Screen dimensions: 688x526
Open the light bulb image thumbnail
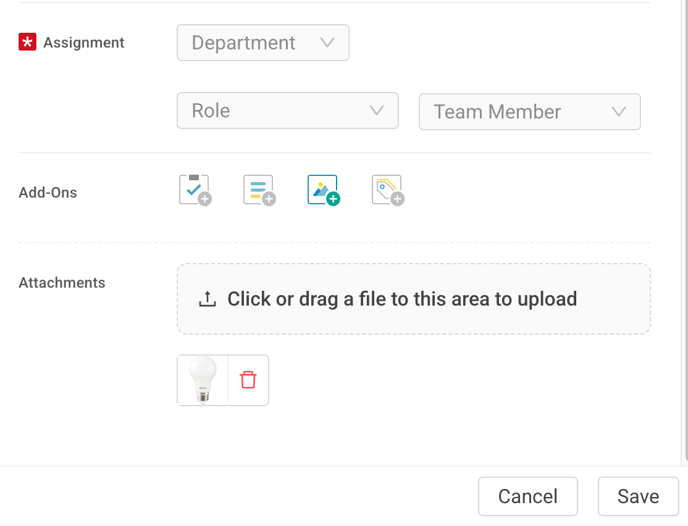203,380
